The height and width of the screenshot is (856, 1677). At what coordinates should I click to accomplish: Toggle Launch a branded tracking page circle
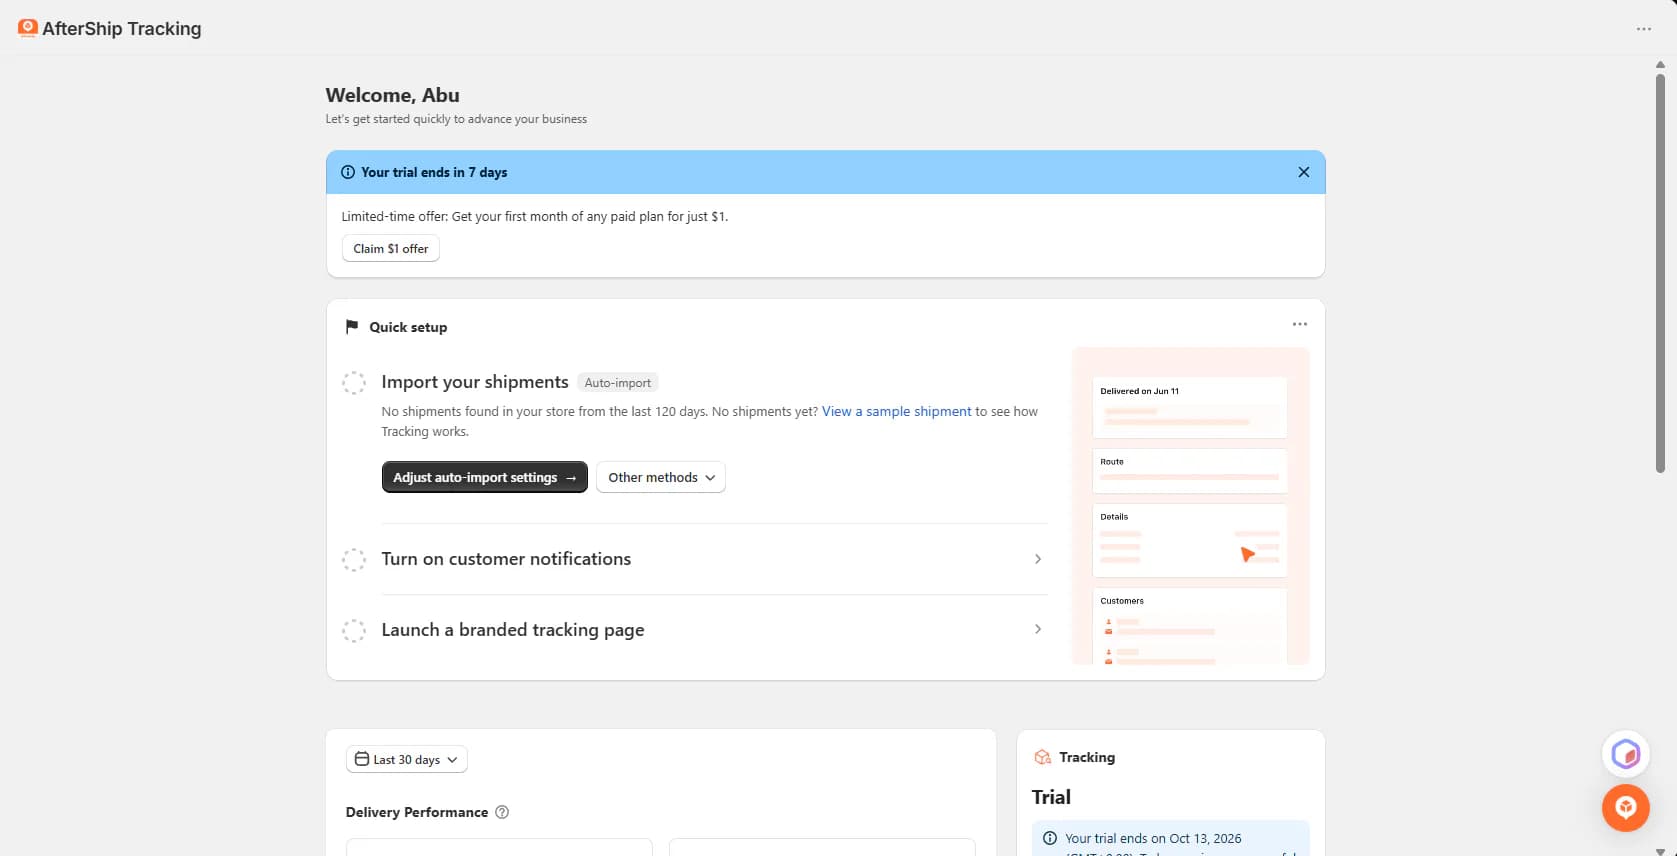click(354, 630)
